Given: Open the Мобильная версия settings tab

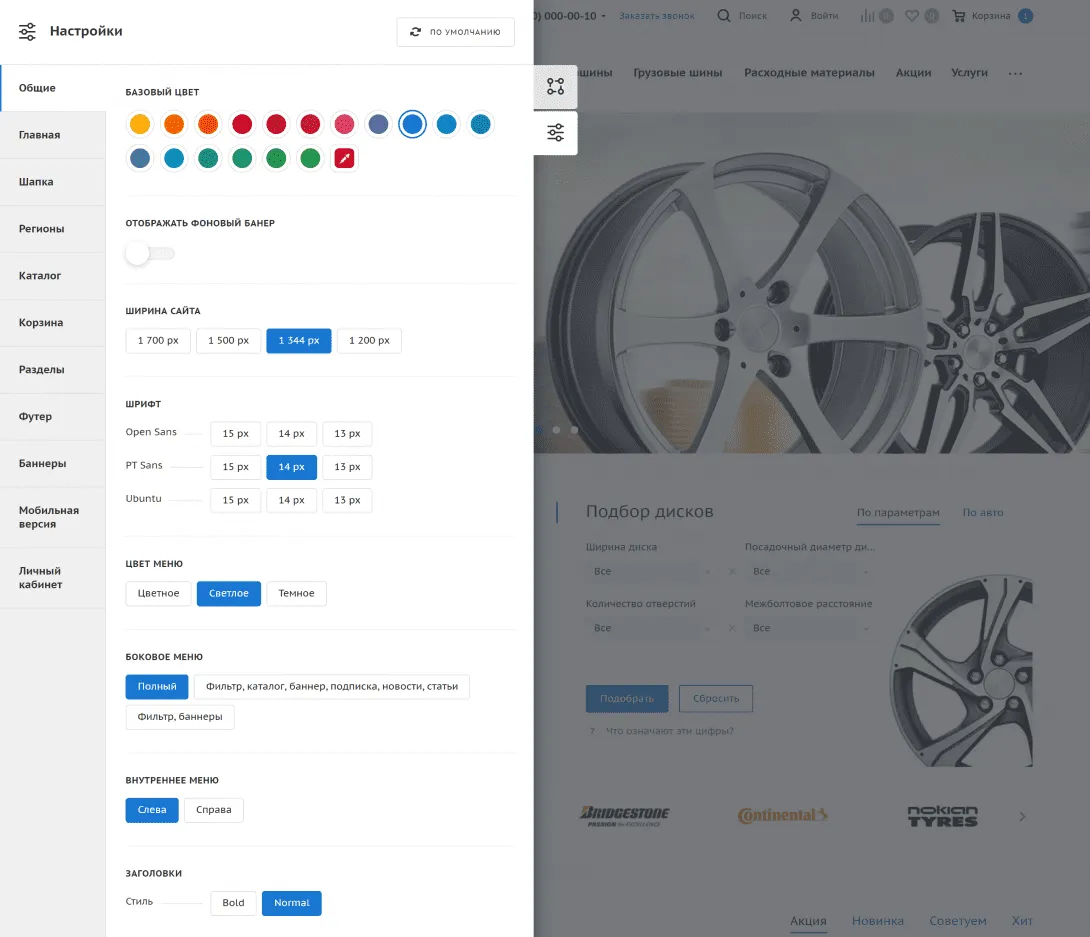Looking at the screenshot, I should click(53, 517).
